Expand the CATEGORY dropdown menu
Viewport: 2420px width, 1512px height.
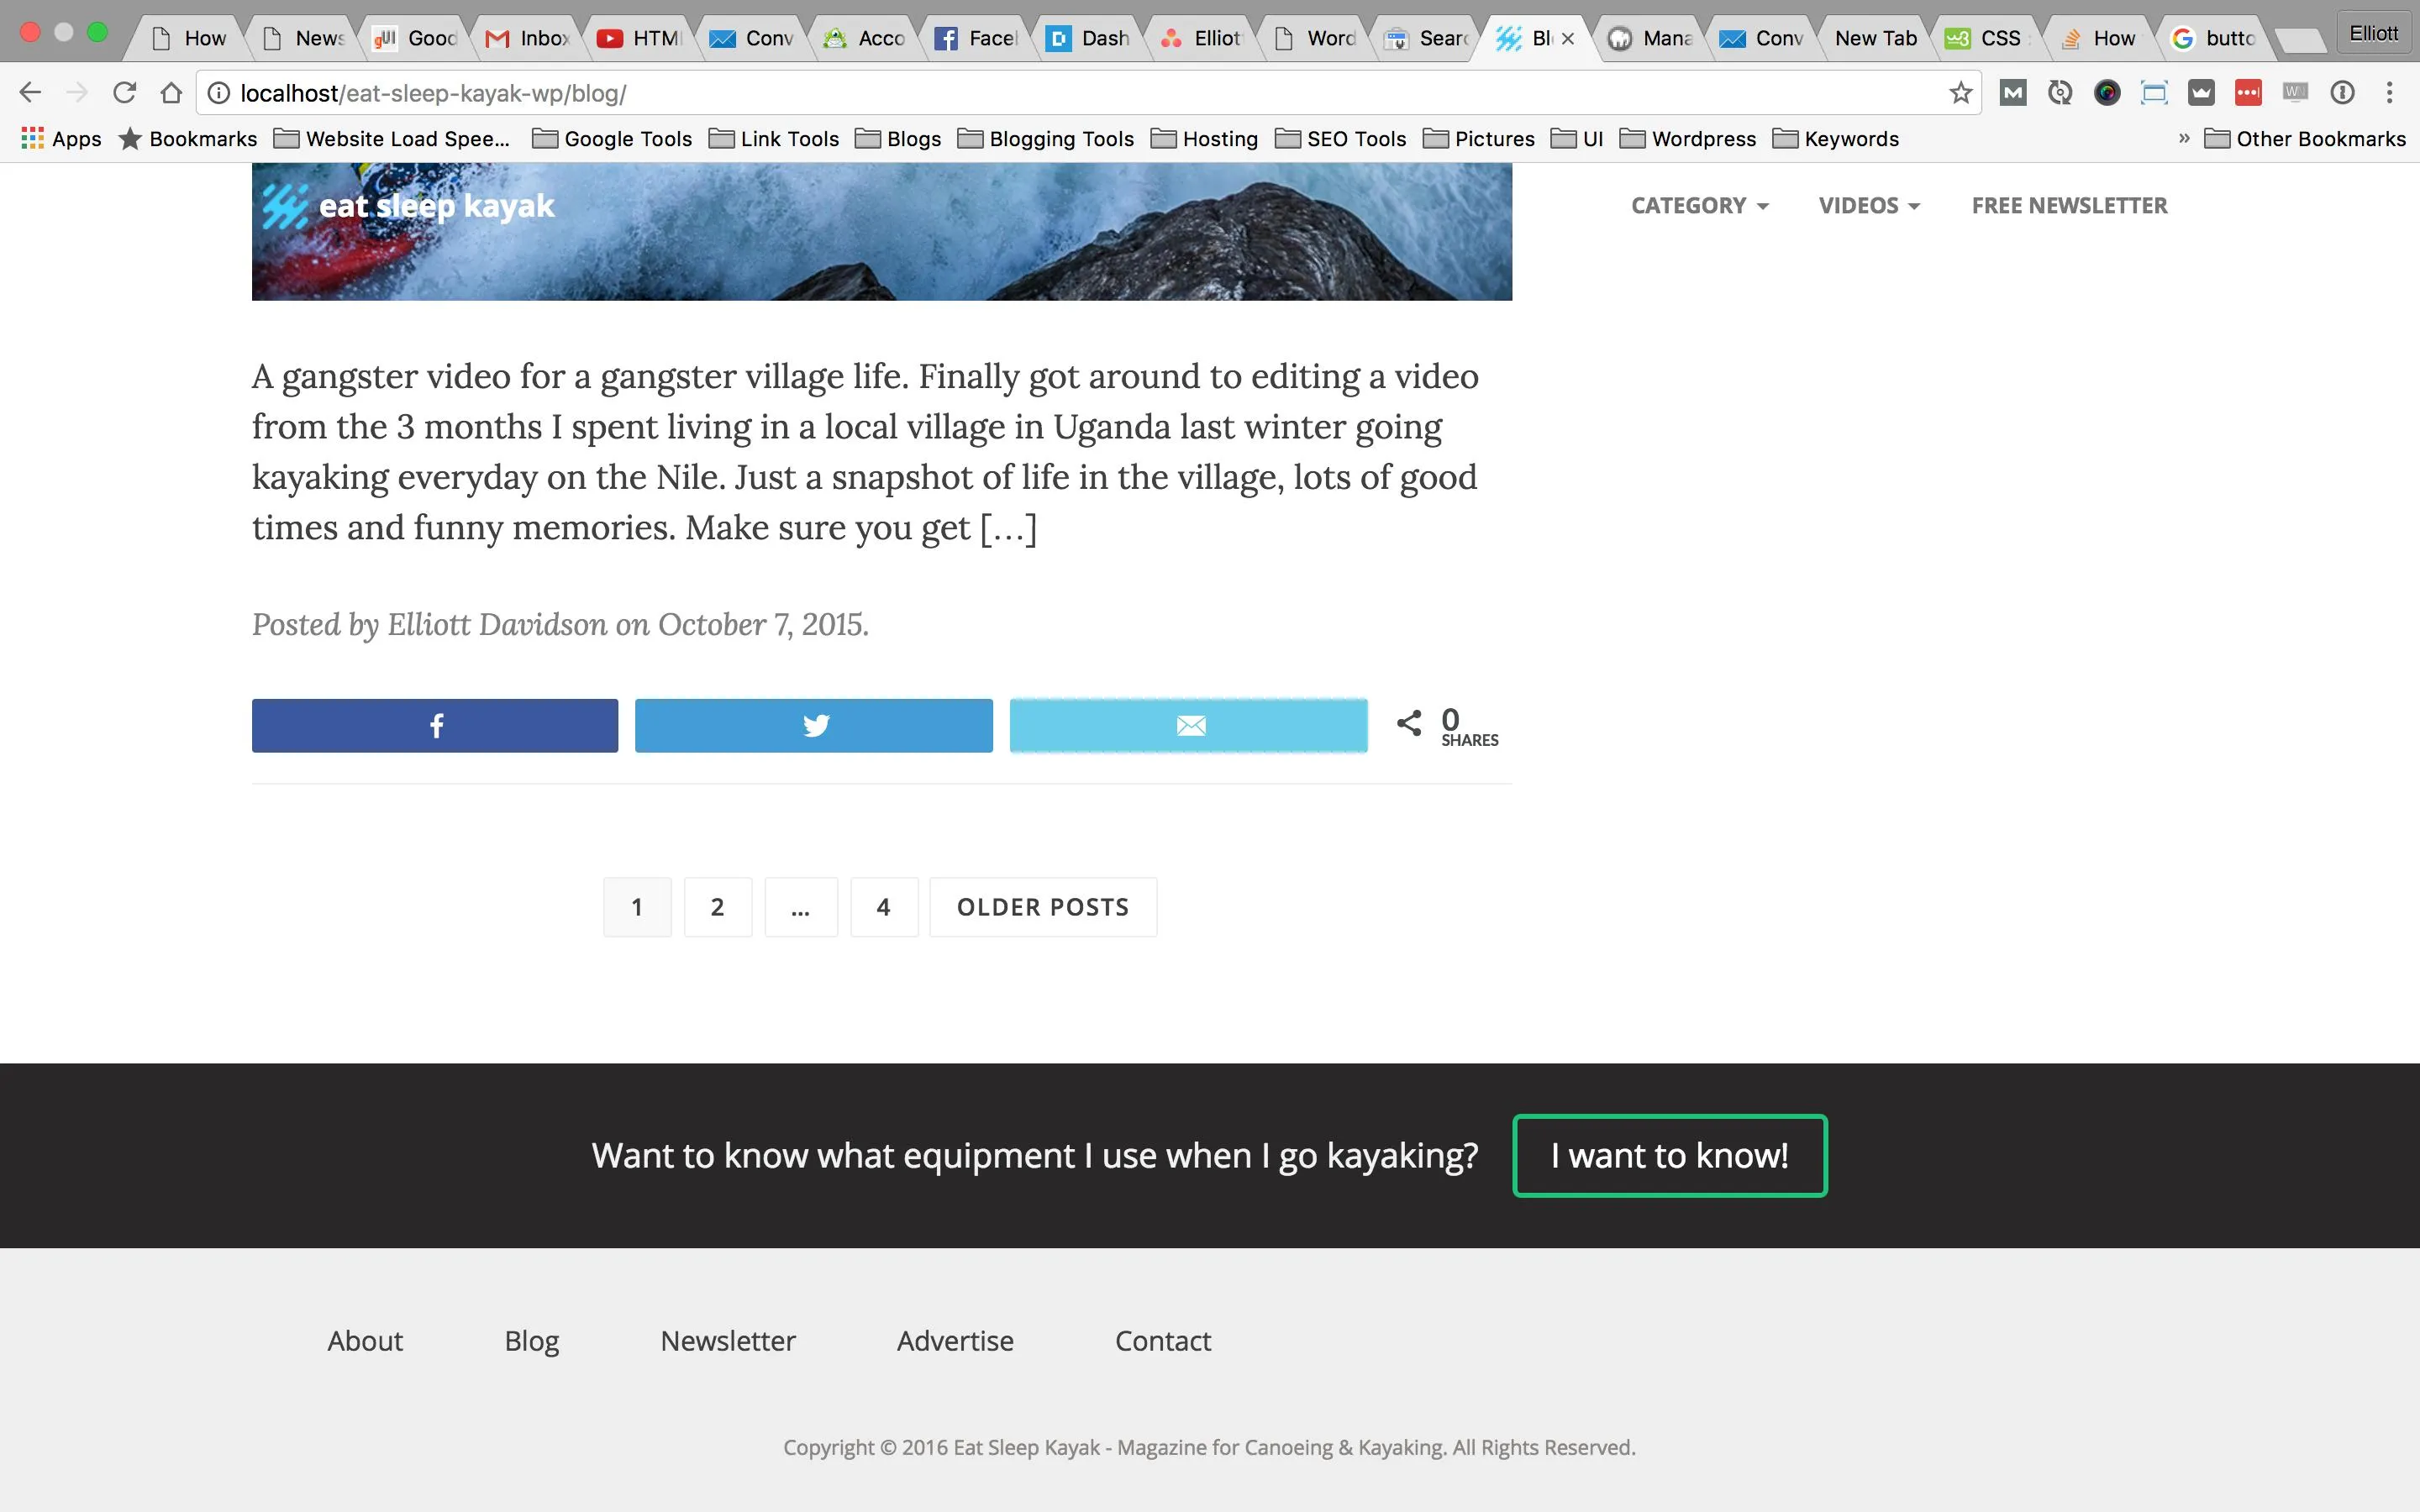pyautogui.click(x=1699, y=205)
